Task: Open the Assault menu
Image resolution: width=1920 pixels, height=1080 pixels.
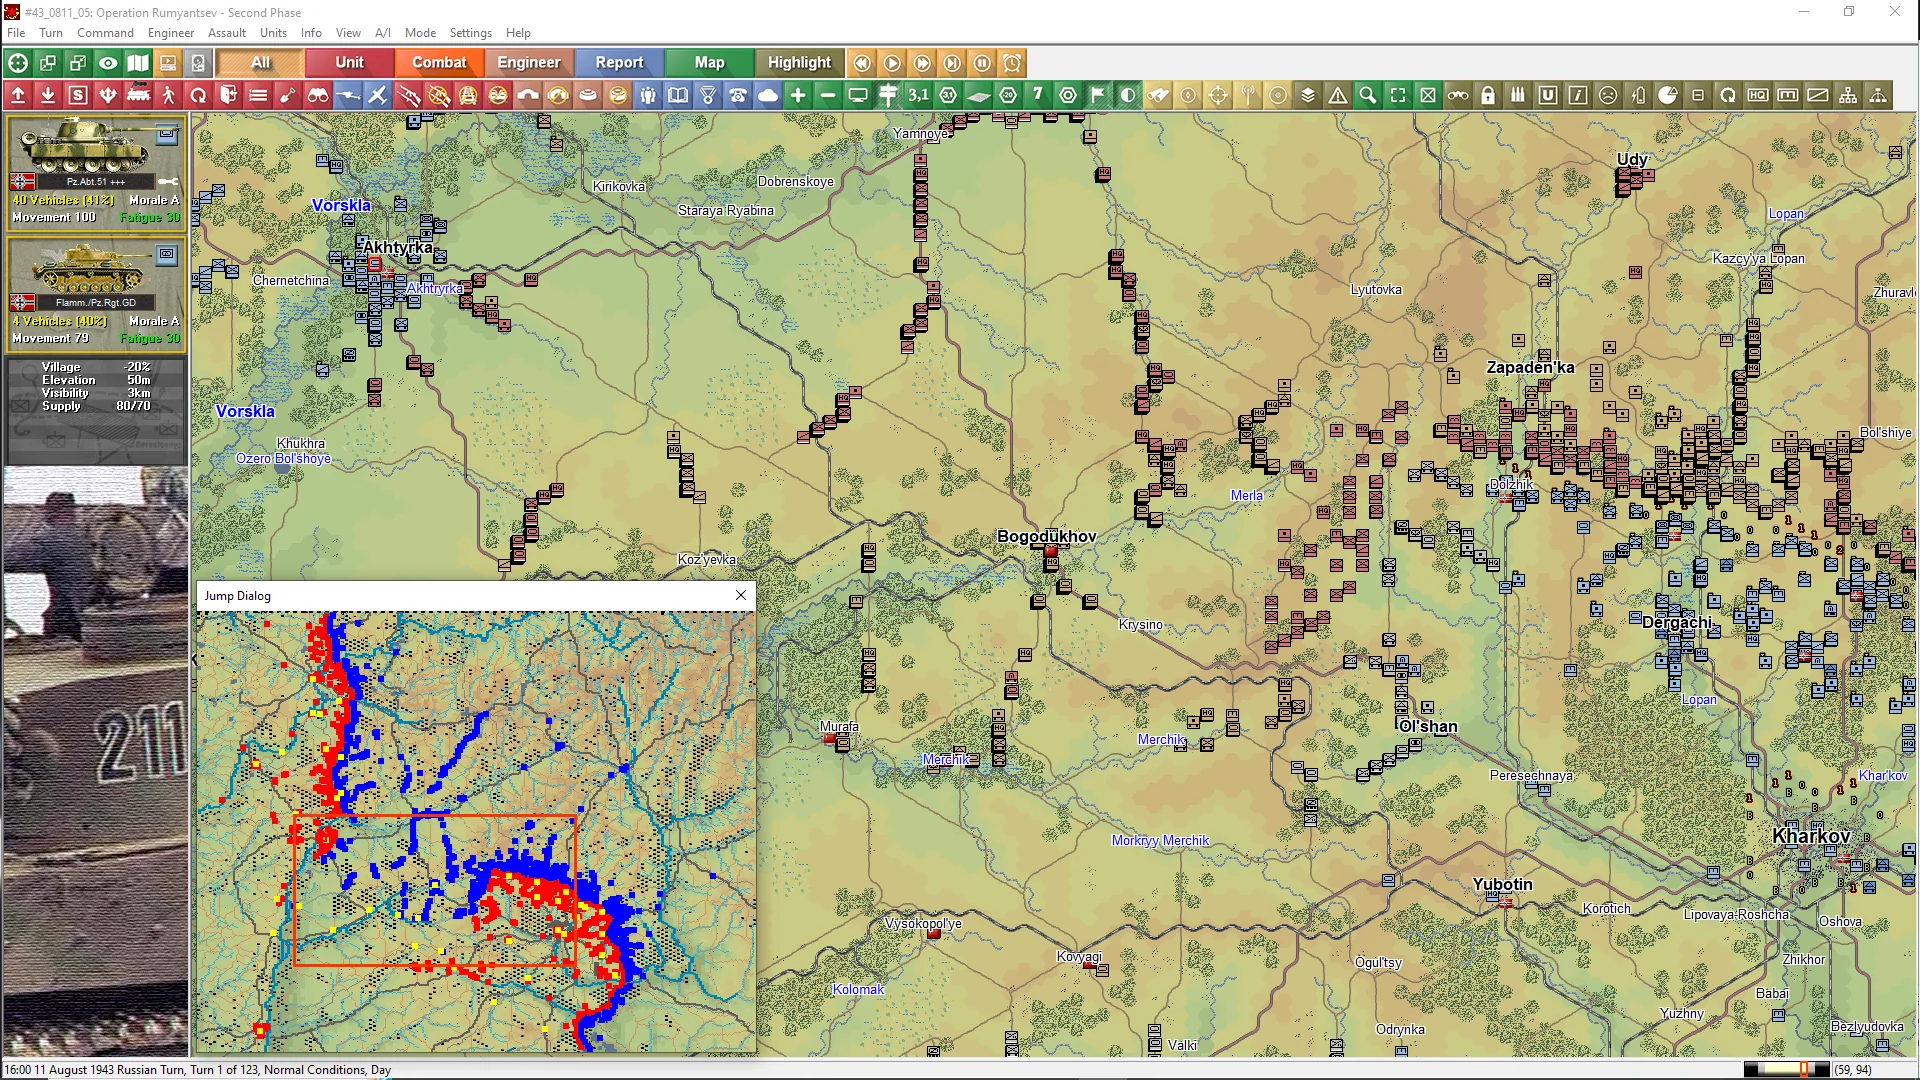Action: 226,33
